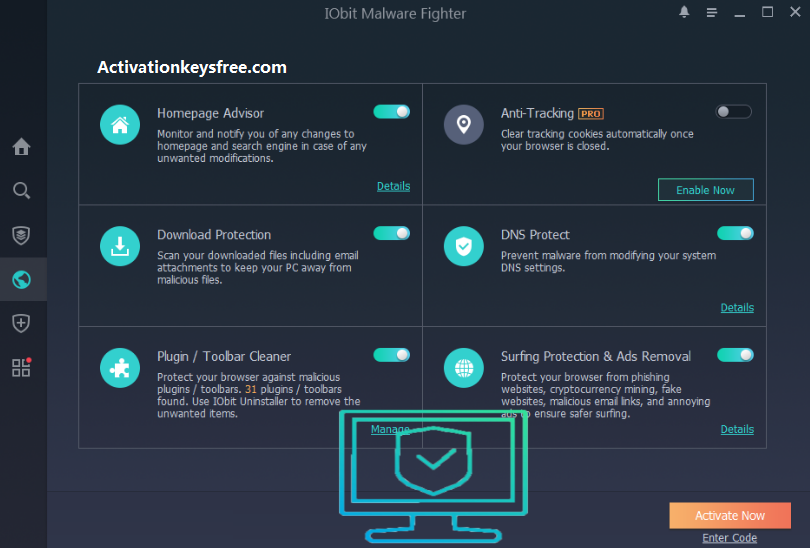Turn off the Homepage Advisor switch
This screenshot has width=810, height=548.
pos(392,112)
